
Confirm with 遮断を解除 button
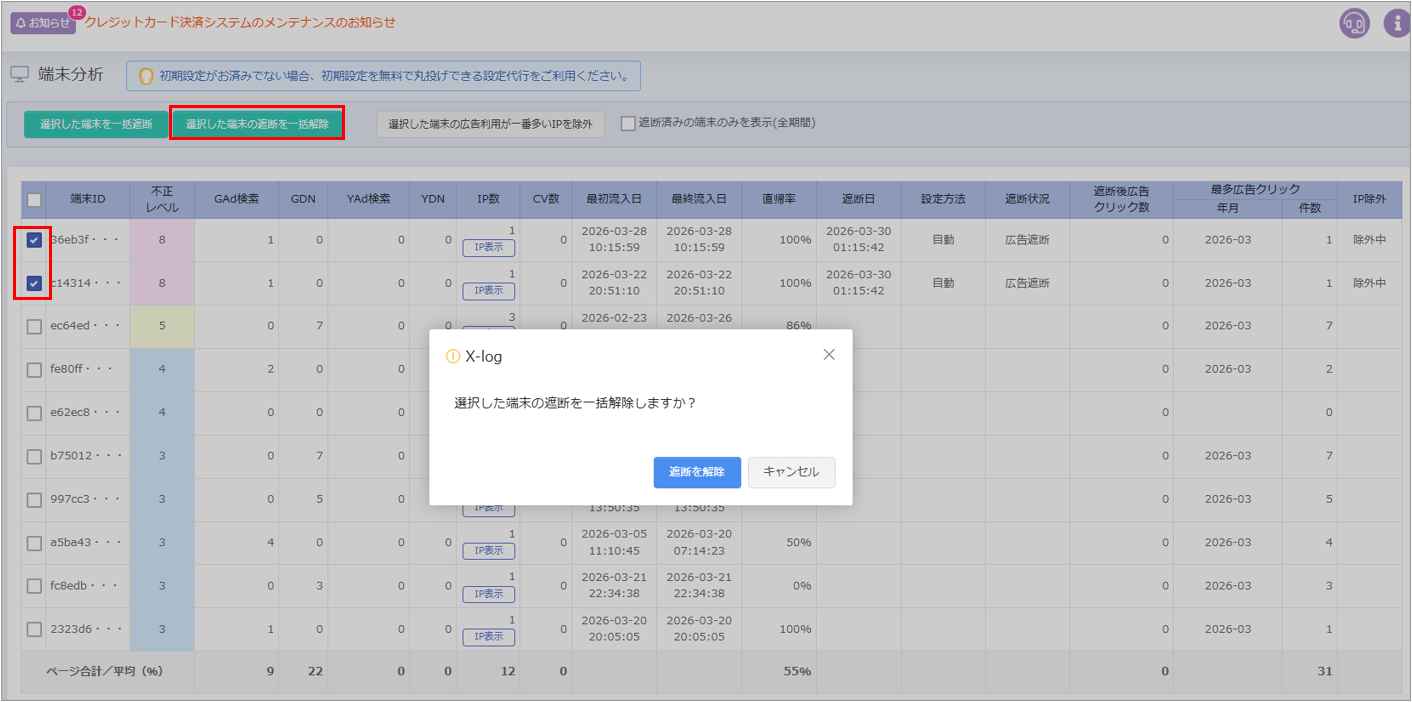pyautogui.click(x=697, y=472)
